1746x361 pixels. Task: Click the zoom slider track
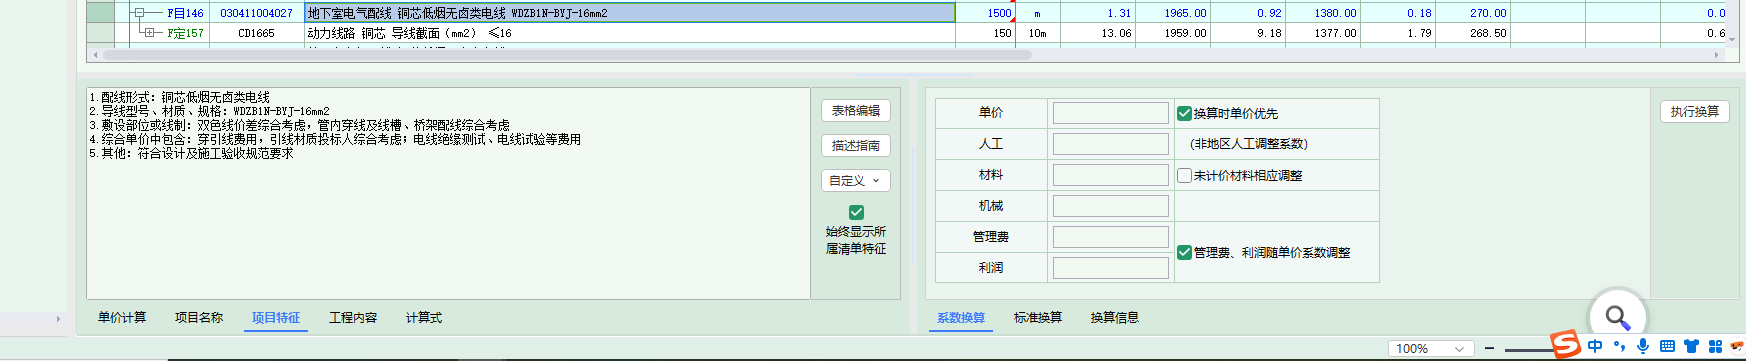tap(1528, 349)
